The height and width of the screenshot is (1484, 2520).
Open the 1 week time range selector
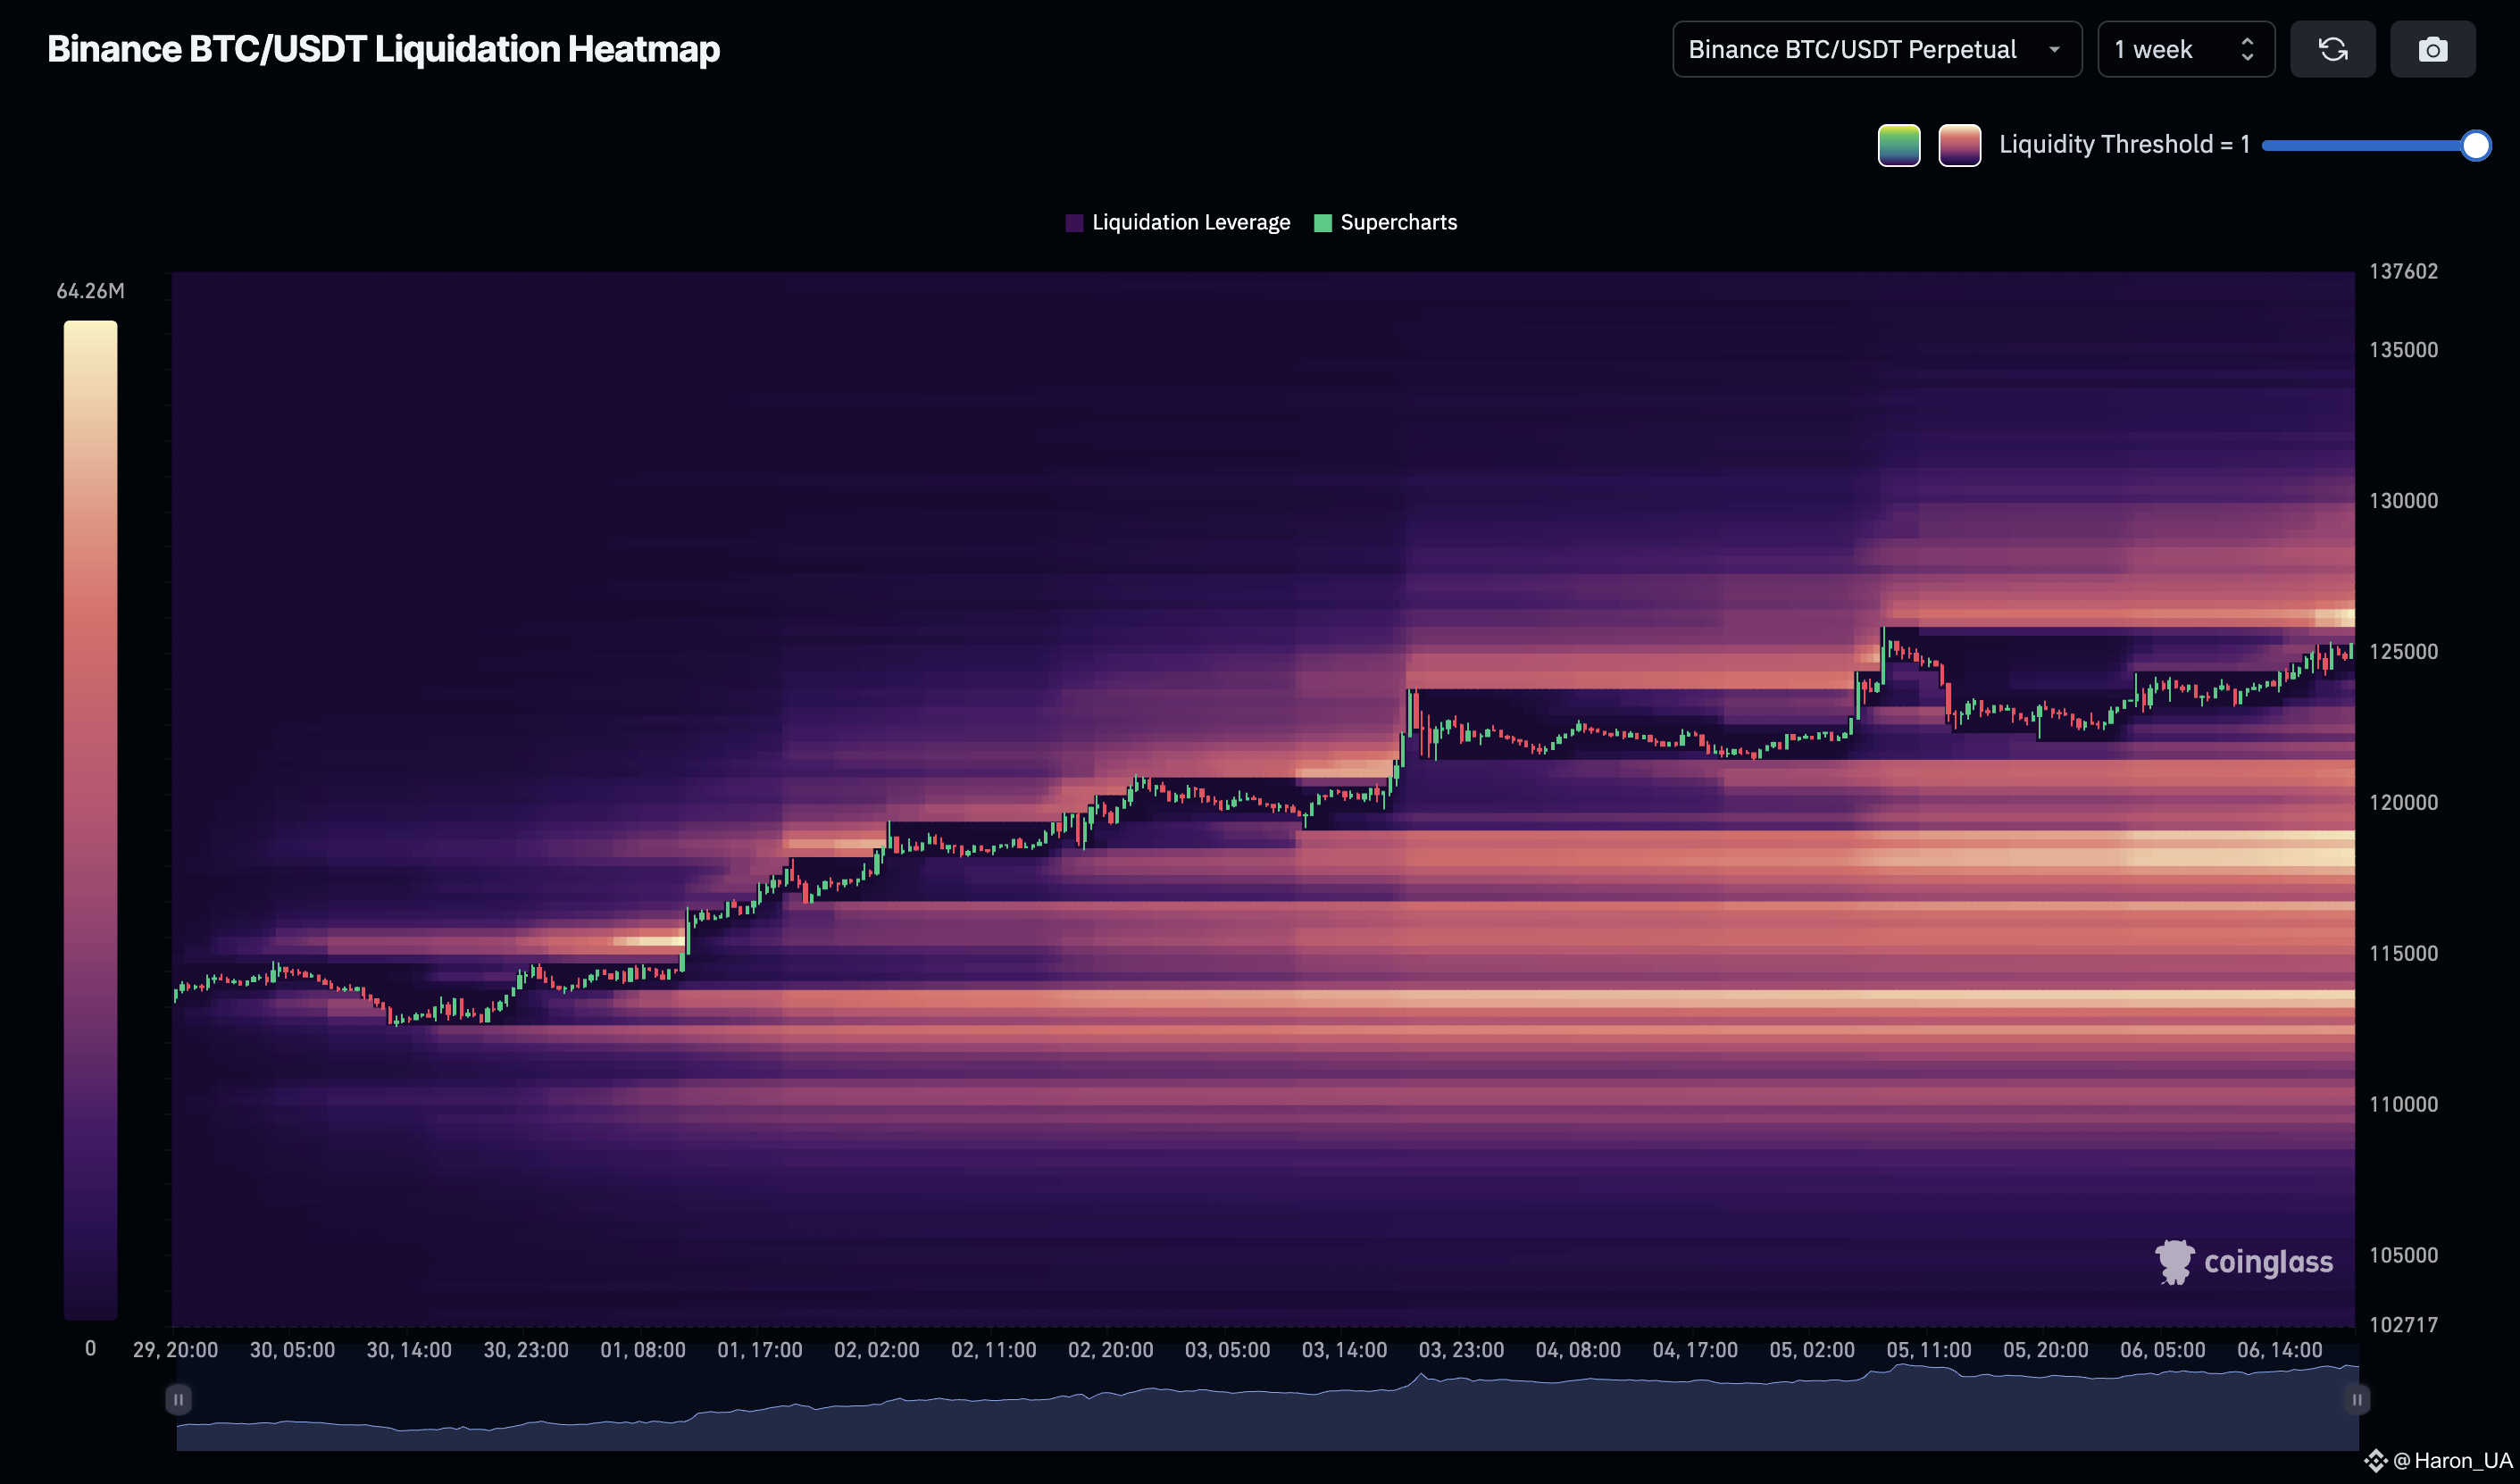(x=2186, y=49)
